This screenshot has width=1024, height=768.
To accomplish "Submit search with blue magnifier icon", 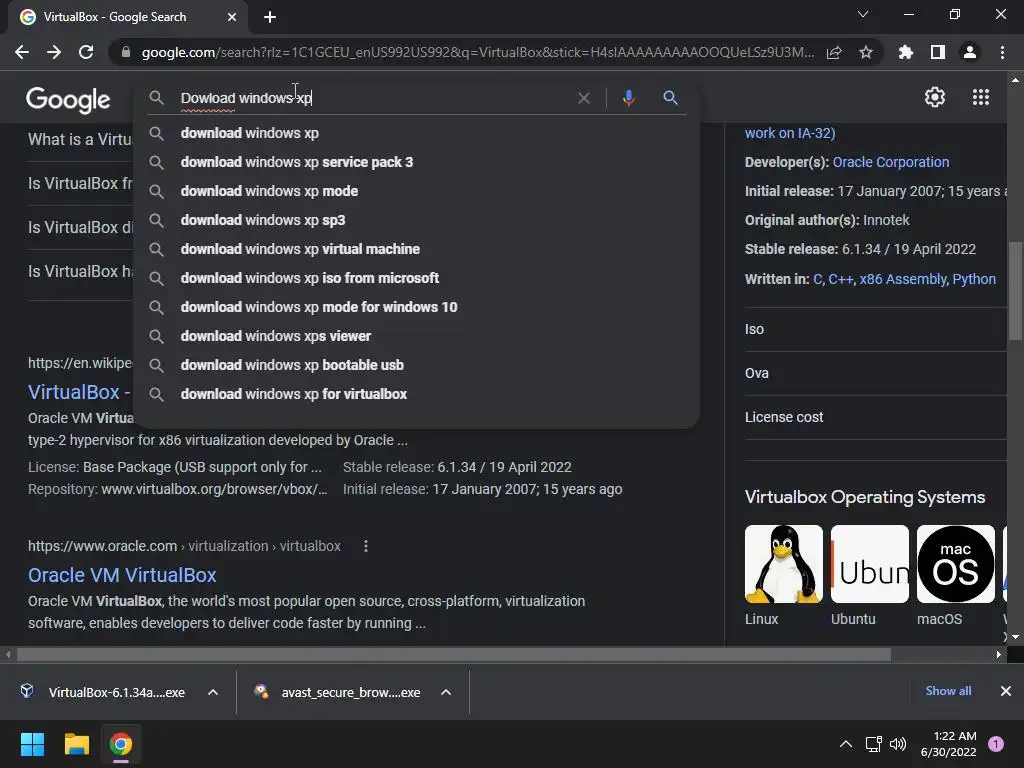I will 670,98.
